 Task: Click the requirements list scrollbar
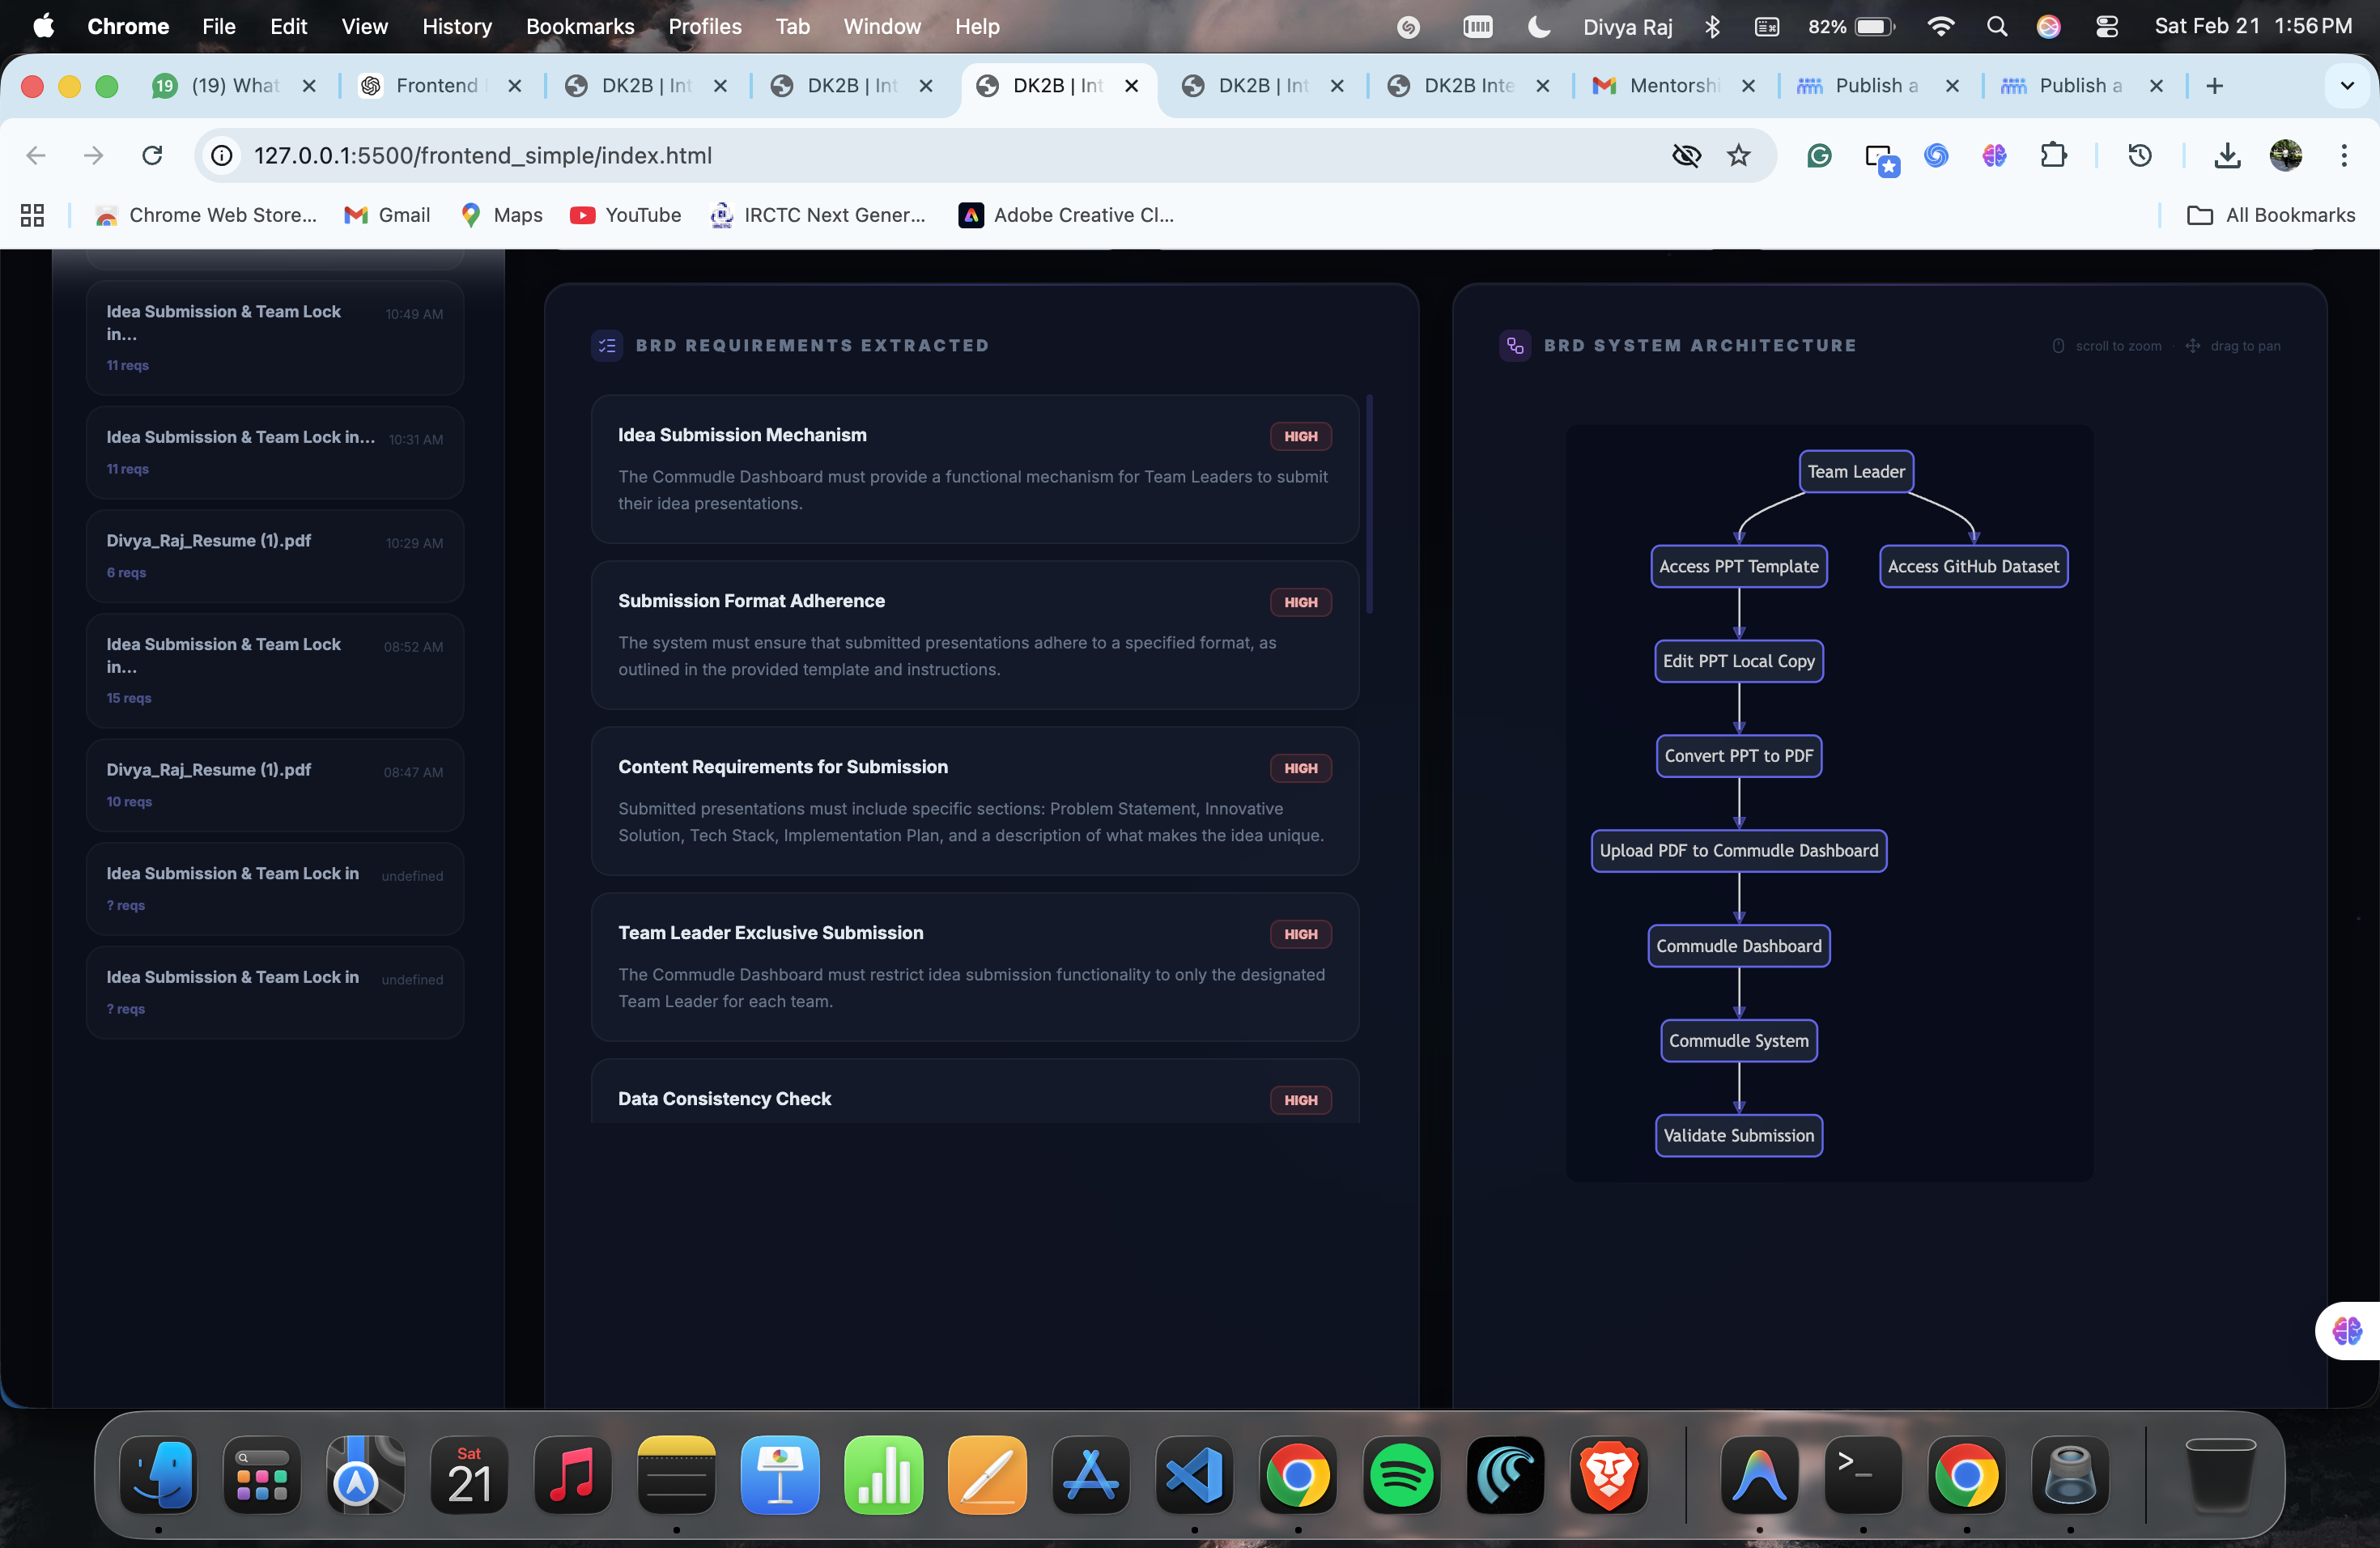[1369, 504]
